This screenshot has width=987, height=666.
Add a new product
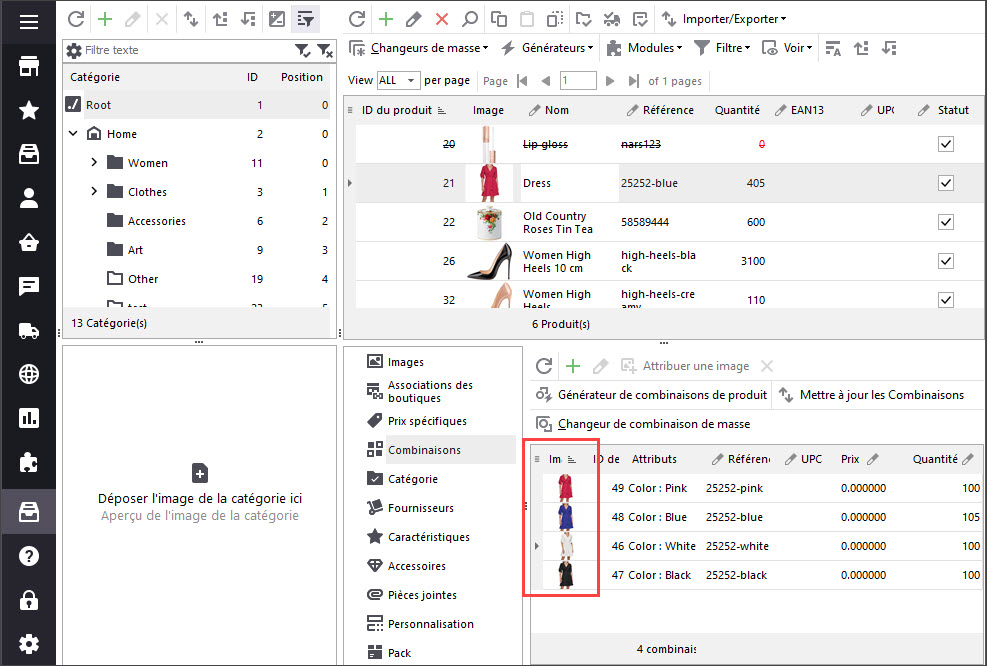click(386, 19)
